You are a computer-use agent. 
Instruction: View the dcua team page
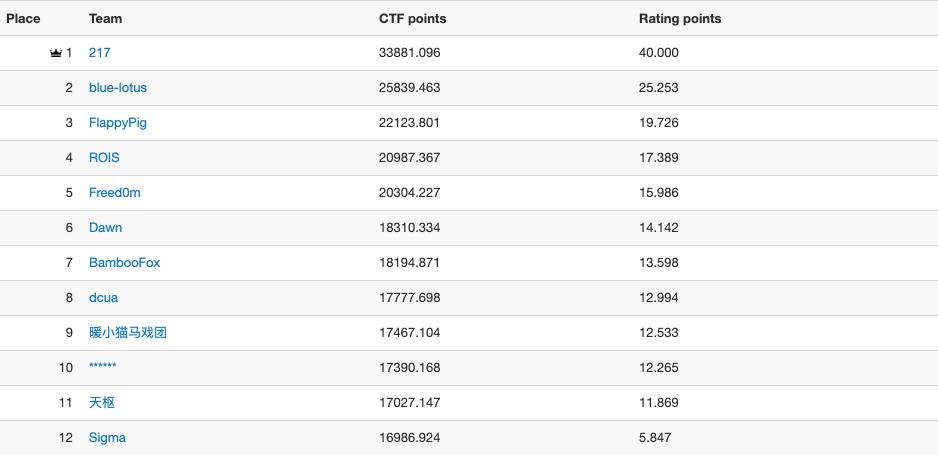pyautogui.click(x=103, y=298)
